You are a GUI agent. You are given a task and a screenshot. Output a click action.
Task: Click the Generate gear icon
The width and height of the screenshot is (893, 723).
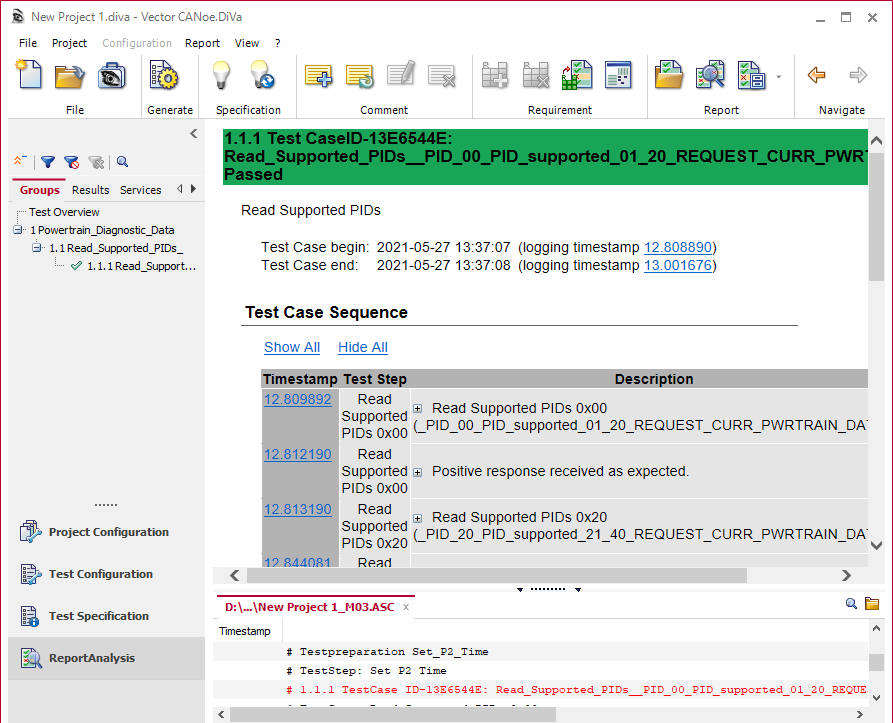(x=164, y=75)
